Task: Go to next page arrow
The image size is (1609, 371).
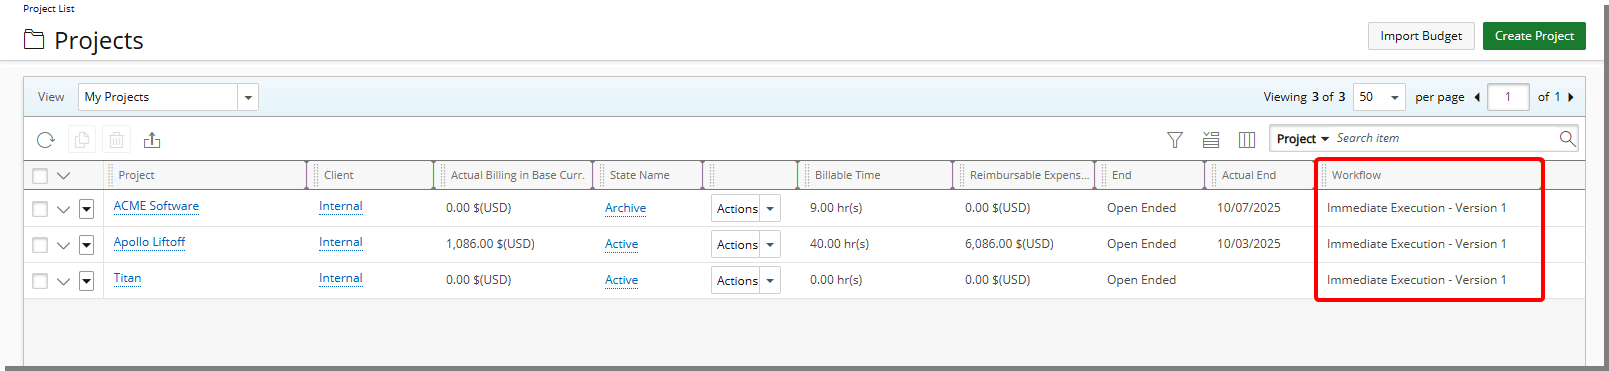Action: pos(1571,97)
